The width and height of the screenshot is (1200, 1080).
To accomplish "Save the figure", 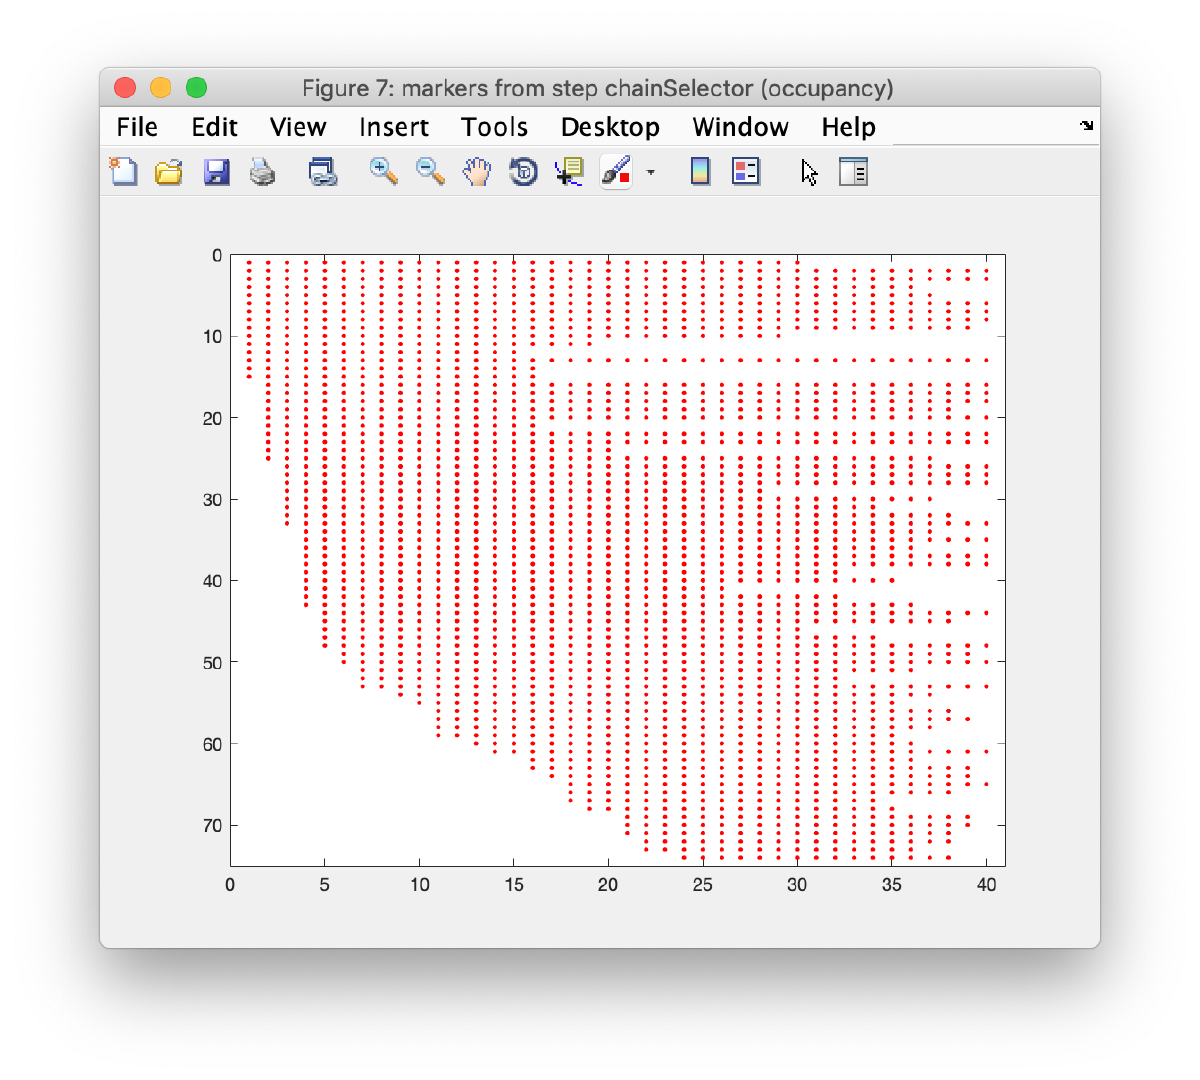I will (x=216, y=171).
